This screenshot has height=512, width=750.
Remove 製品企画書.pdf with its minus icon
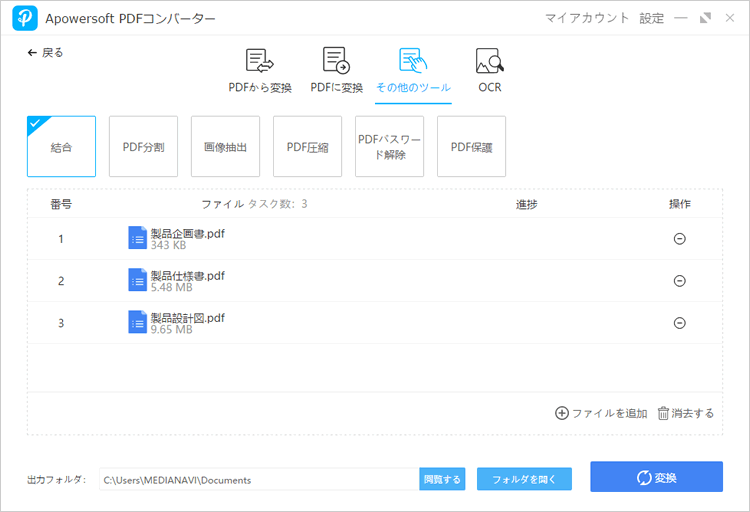(x=680, y=239)
